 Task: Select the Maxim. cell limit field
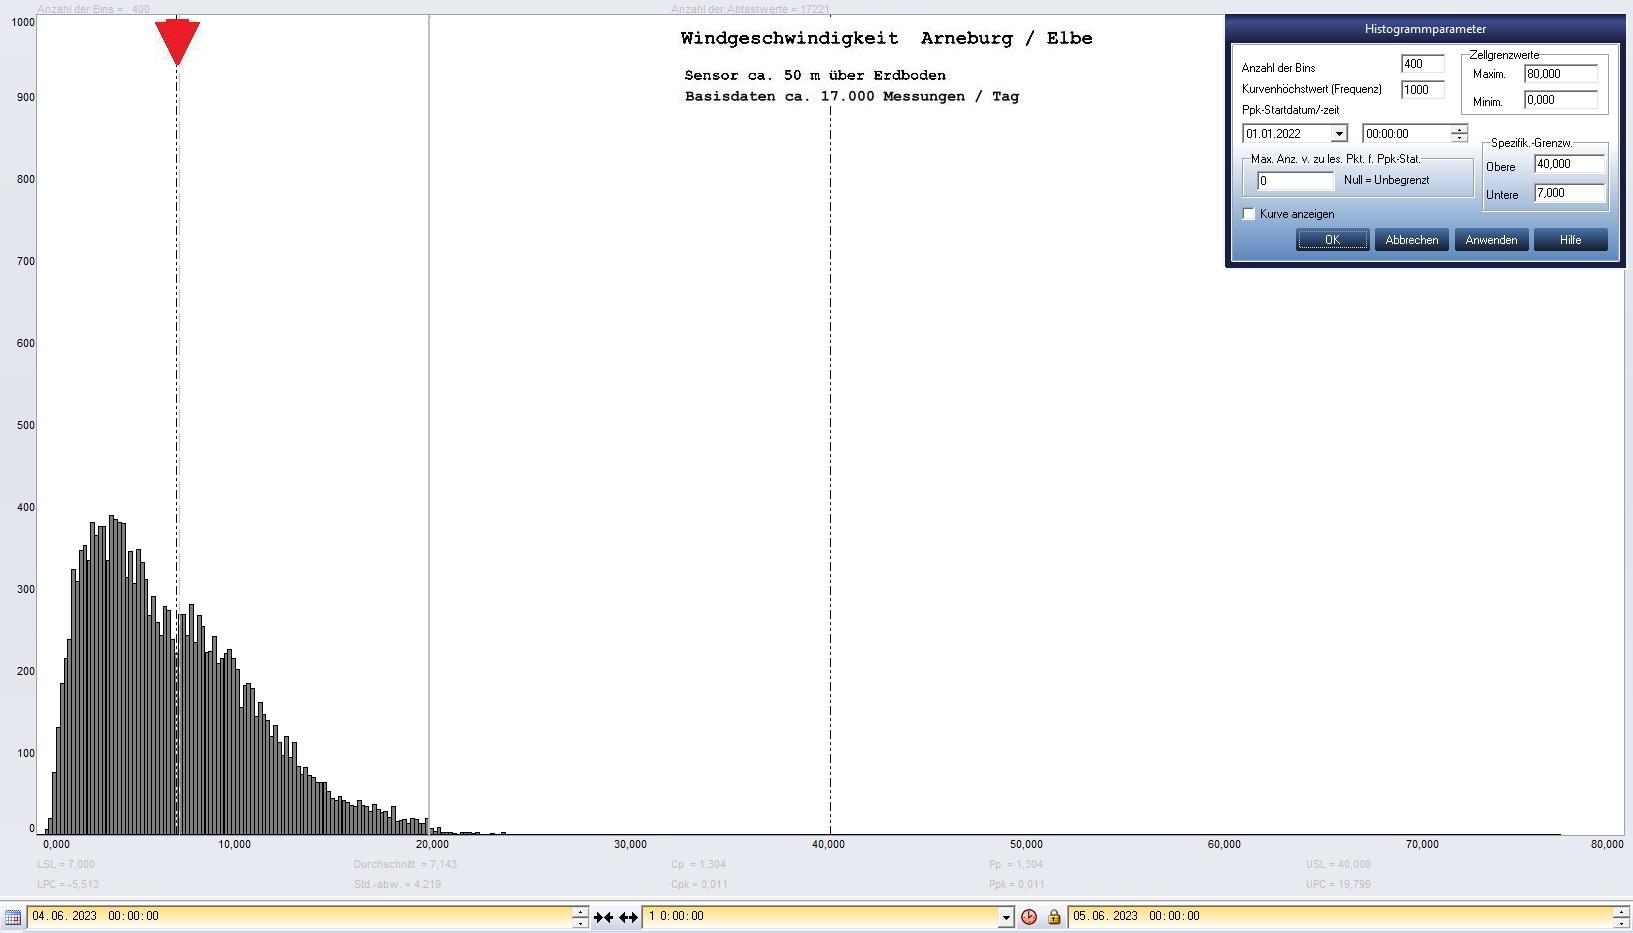(1559, 74)
